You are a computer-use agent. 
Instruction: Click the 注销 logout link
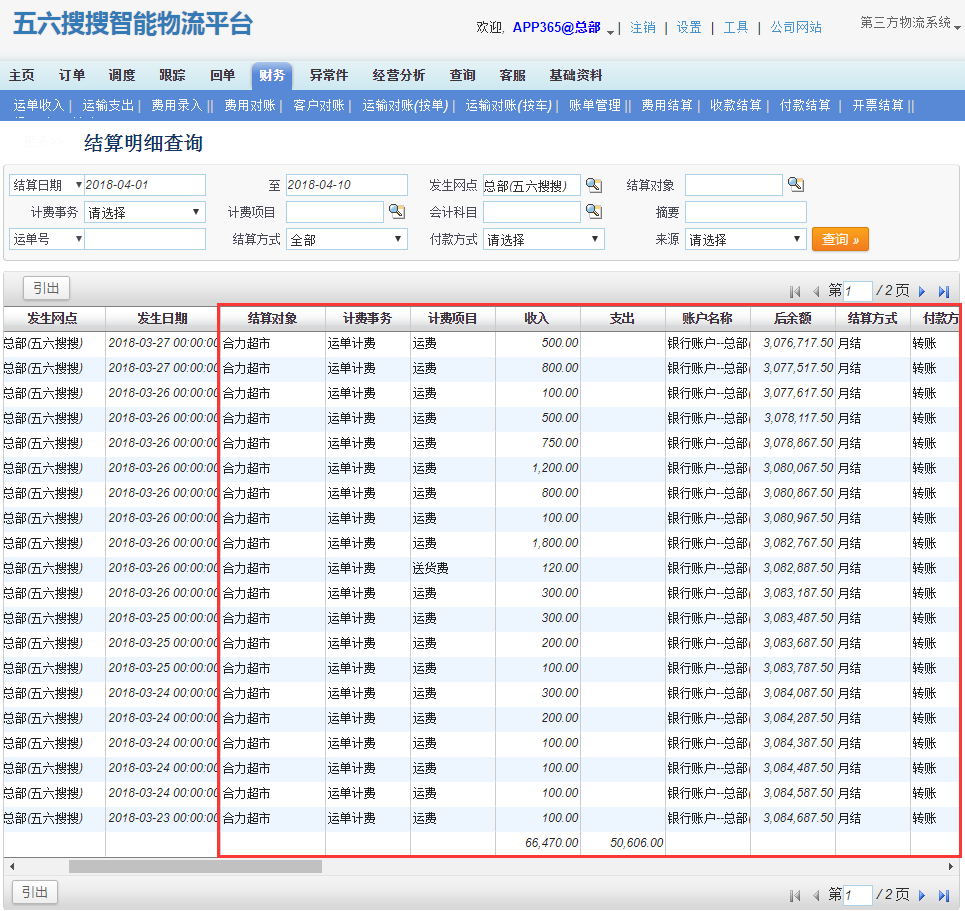pos(643,27)
